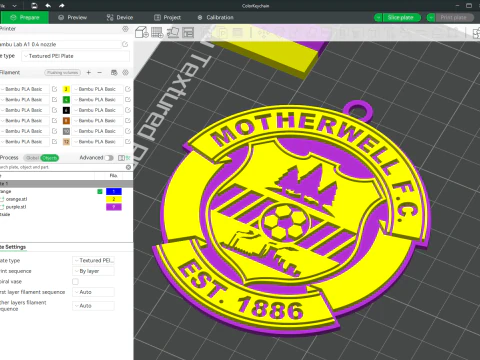Click the Add plate icon
Screen dimensions: 480x360
[157, 32]
